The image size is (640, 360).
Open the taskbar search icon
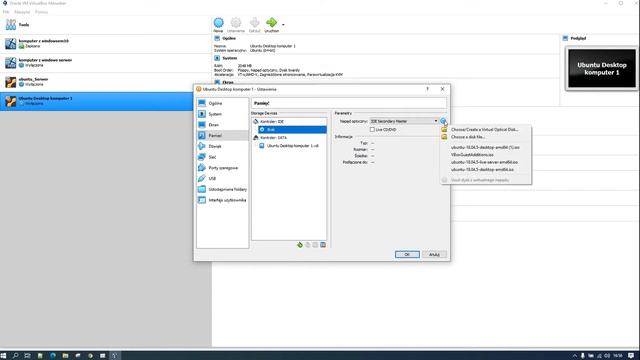click(x=16, y=356)
